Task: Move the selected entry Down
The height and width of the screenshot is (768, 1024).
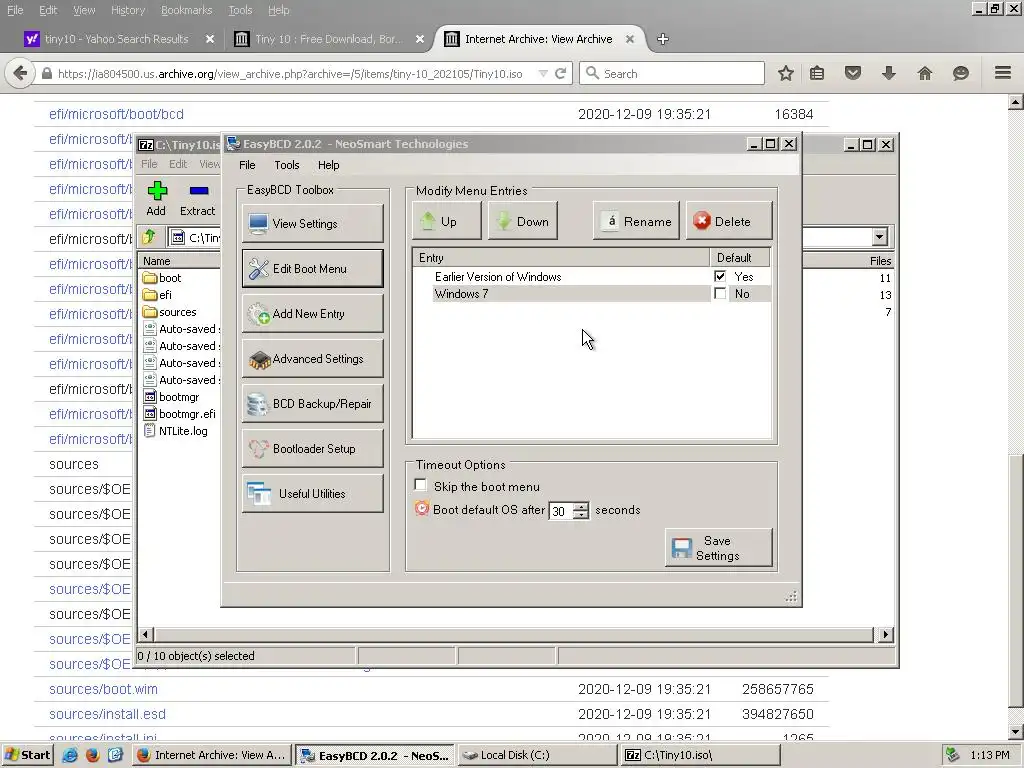Action: (522, 221)
